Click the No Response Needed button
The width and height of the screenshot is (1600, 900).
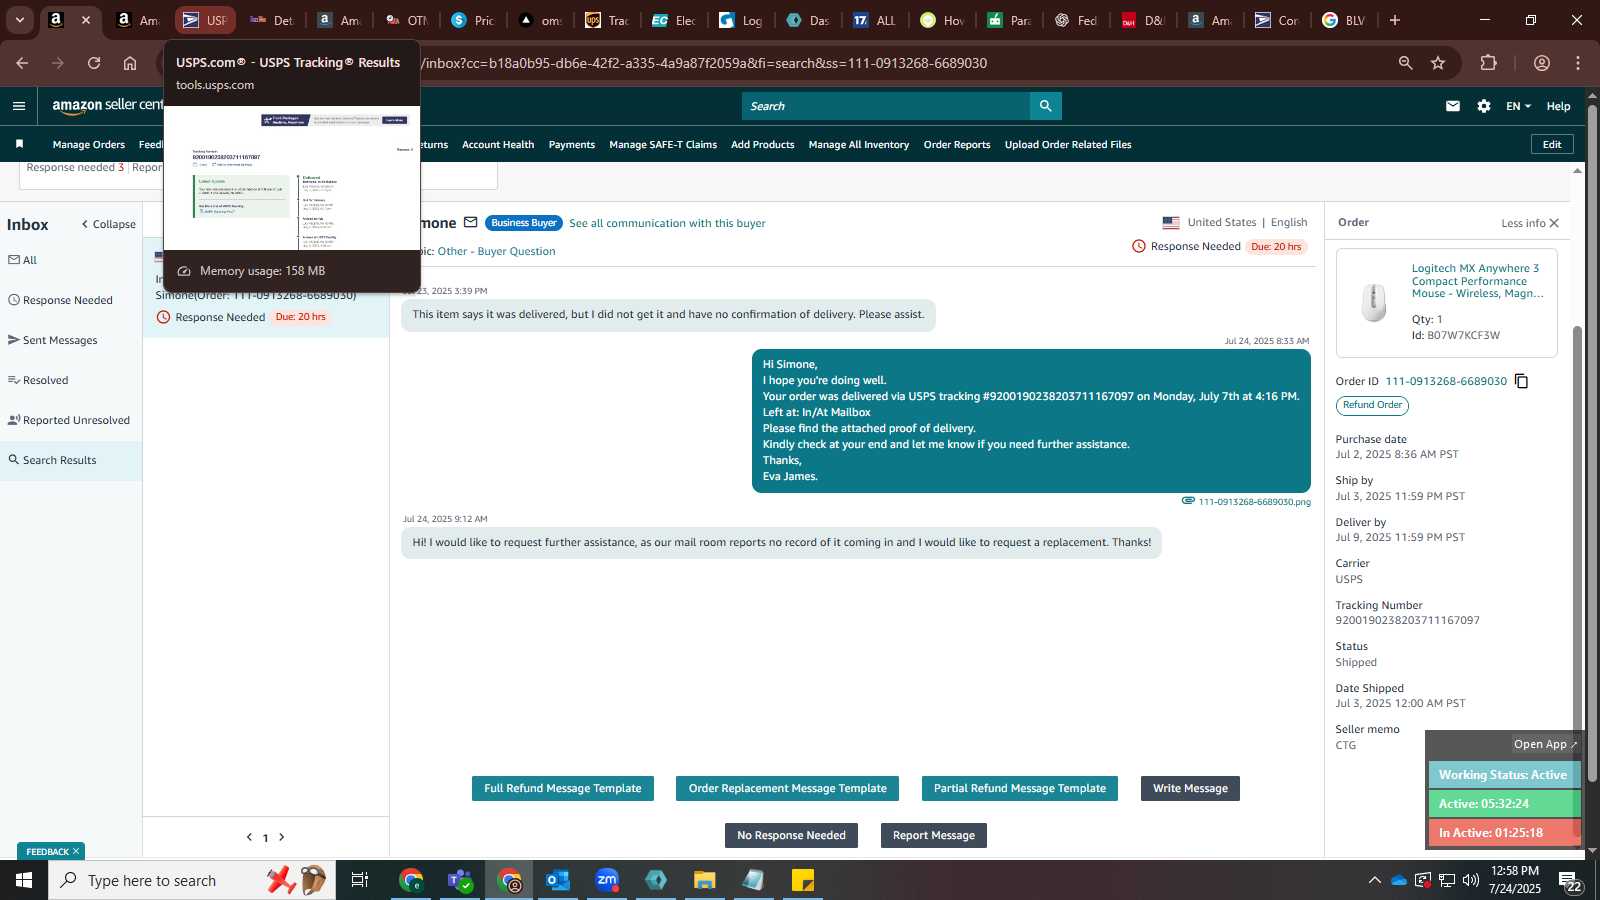pos(791,835)
